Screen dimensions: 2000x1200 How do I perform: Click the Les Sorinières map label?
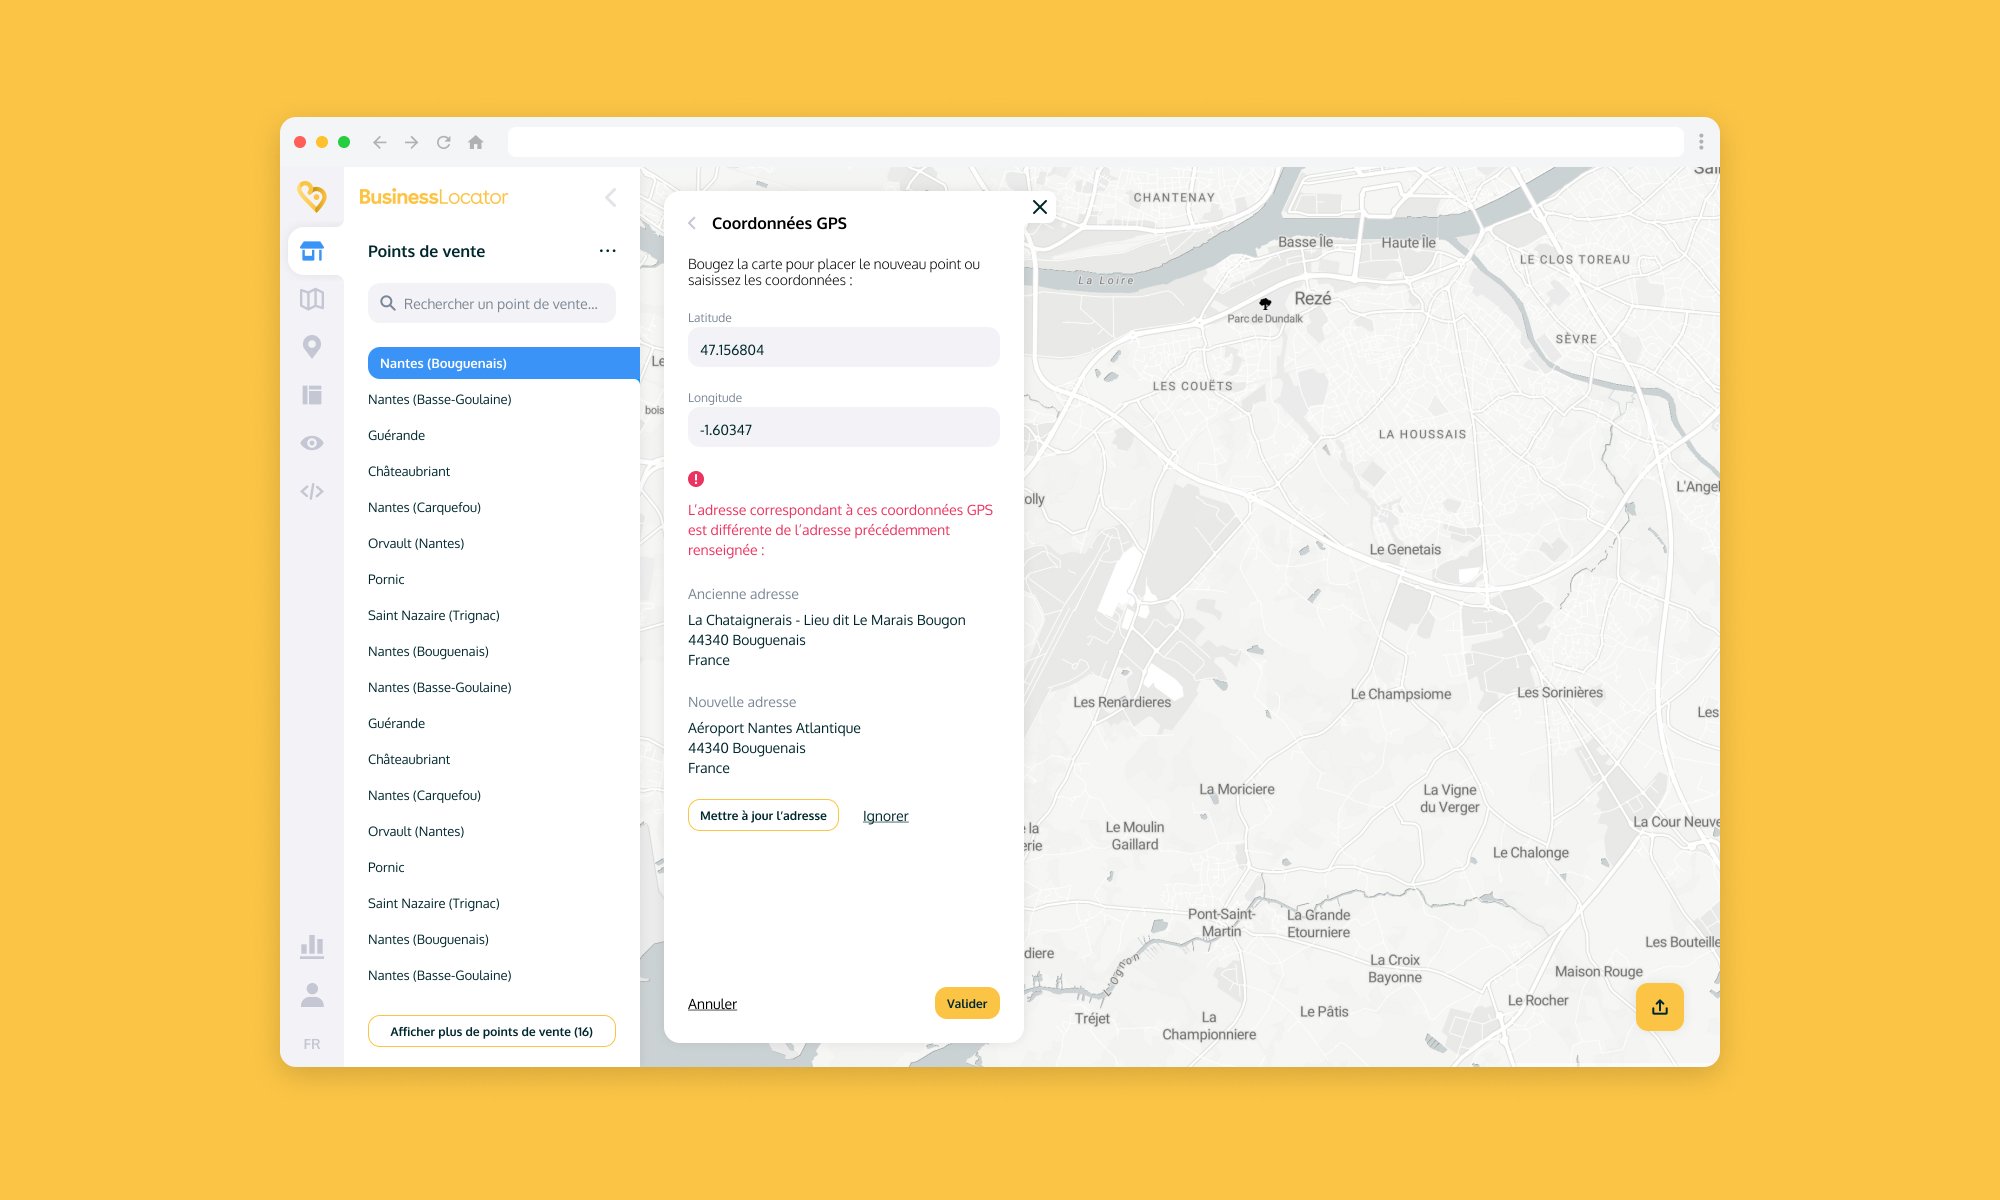1560,692
